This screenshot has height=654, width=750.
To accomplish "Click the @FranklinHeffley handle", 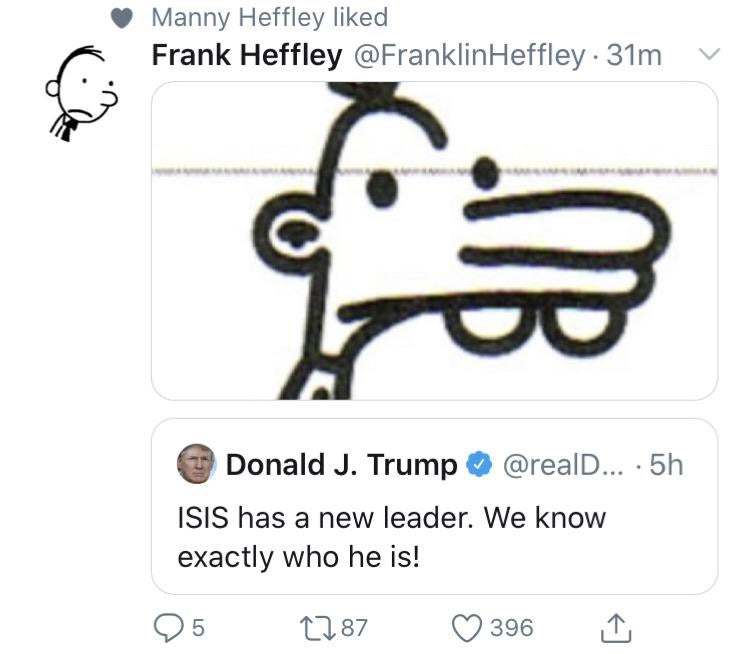I will click(x=469, y=56).
